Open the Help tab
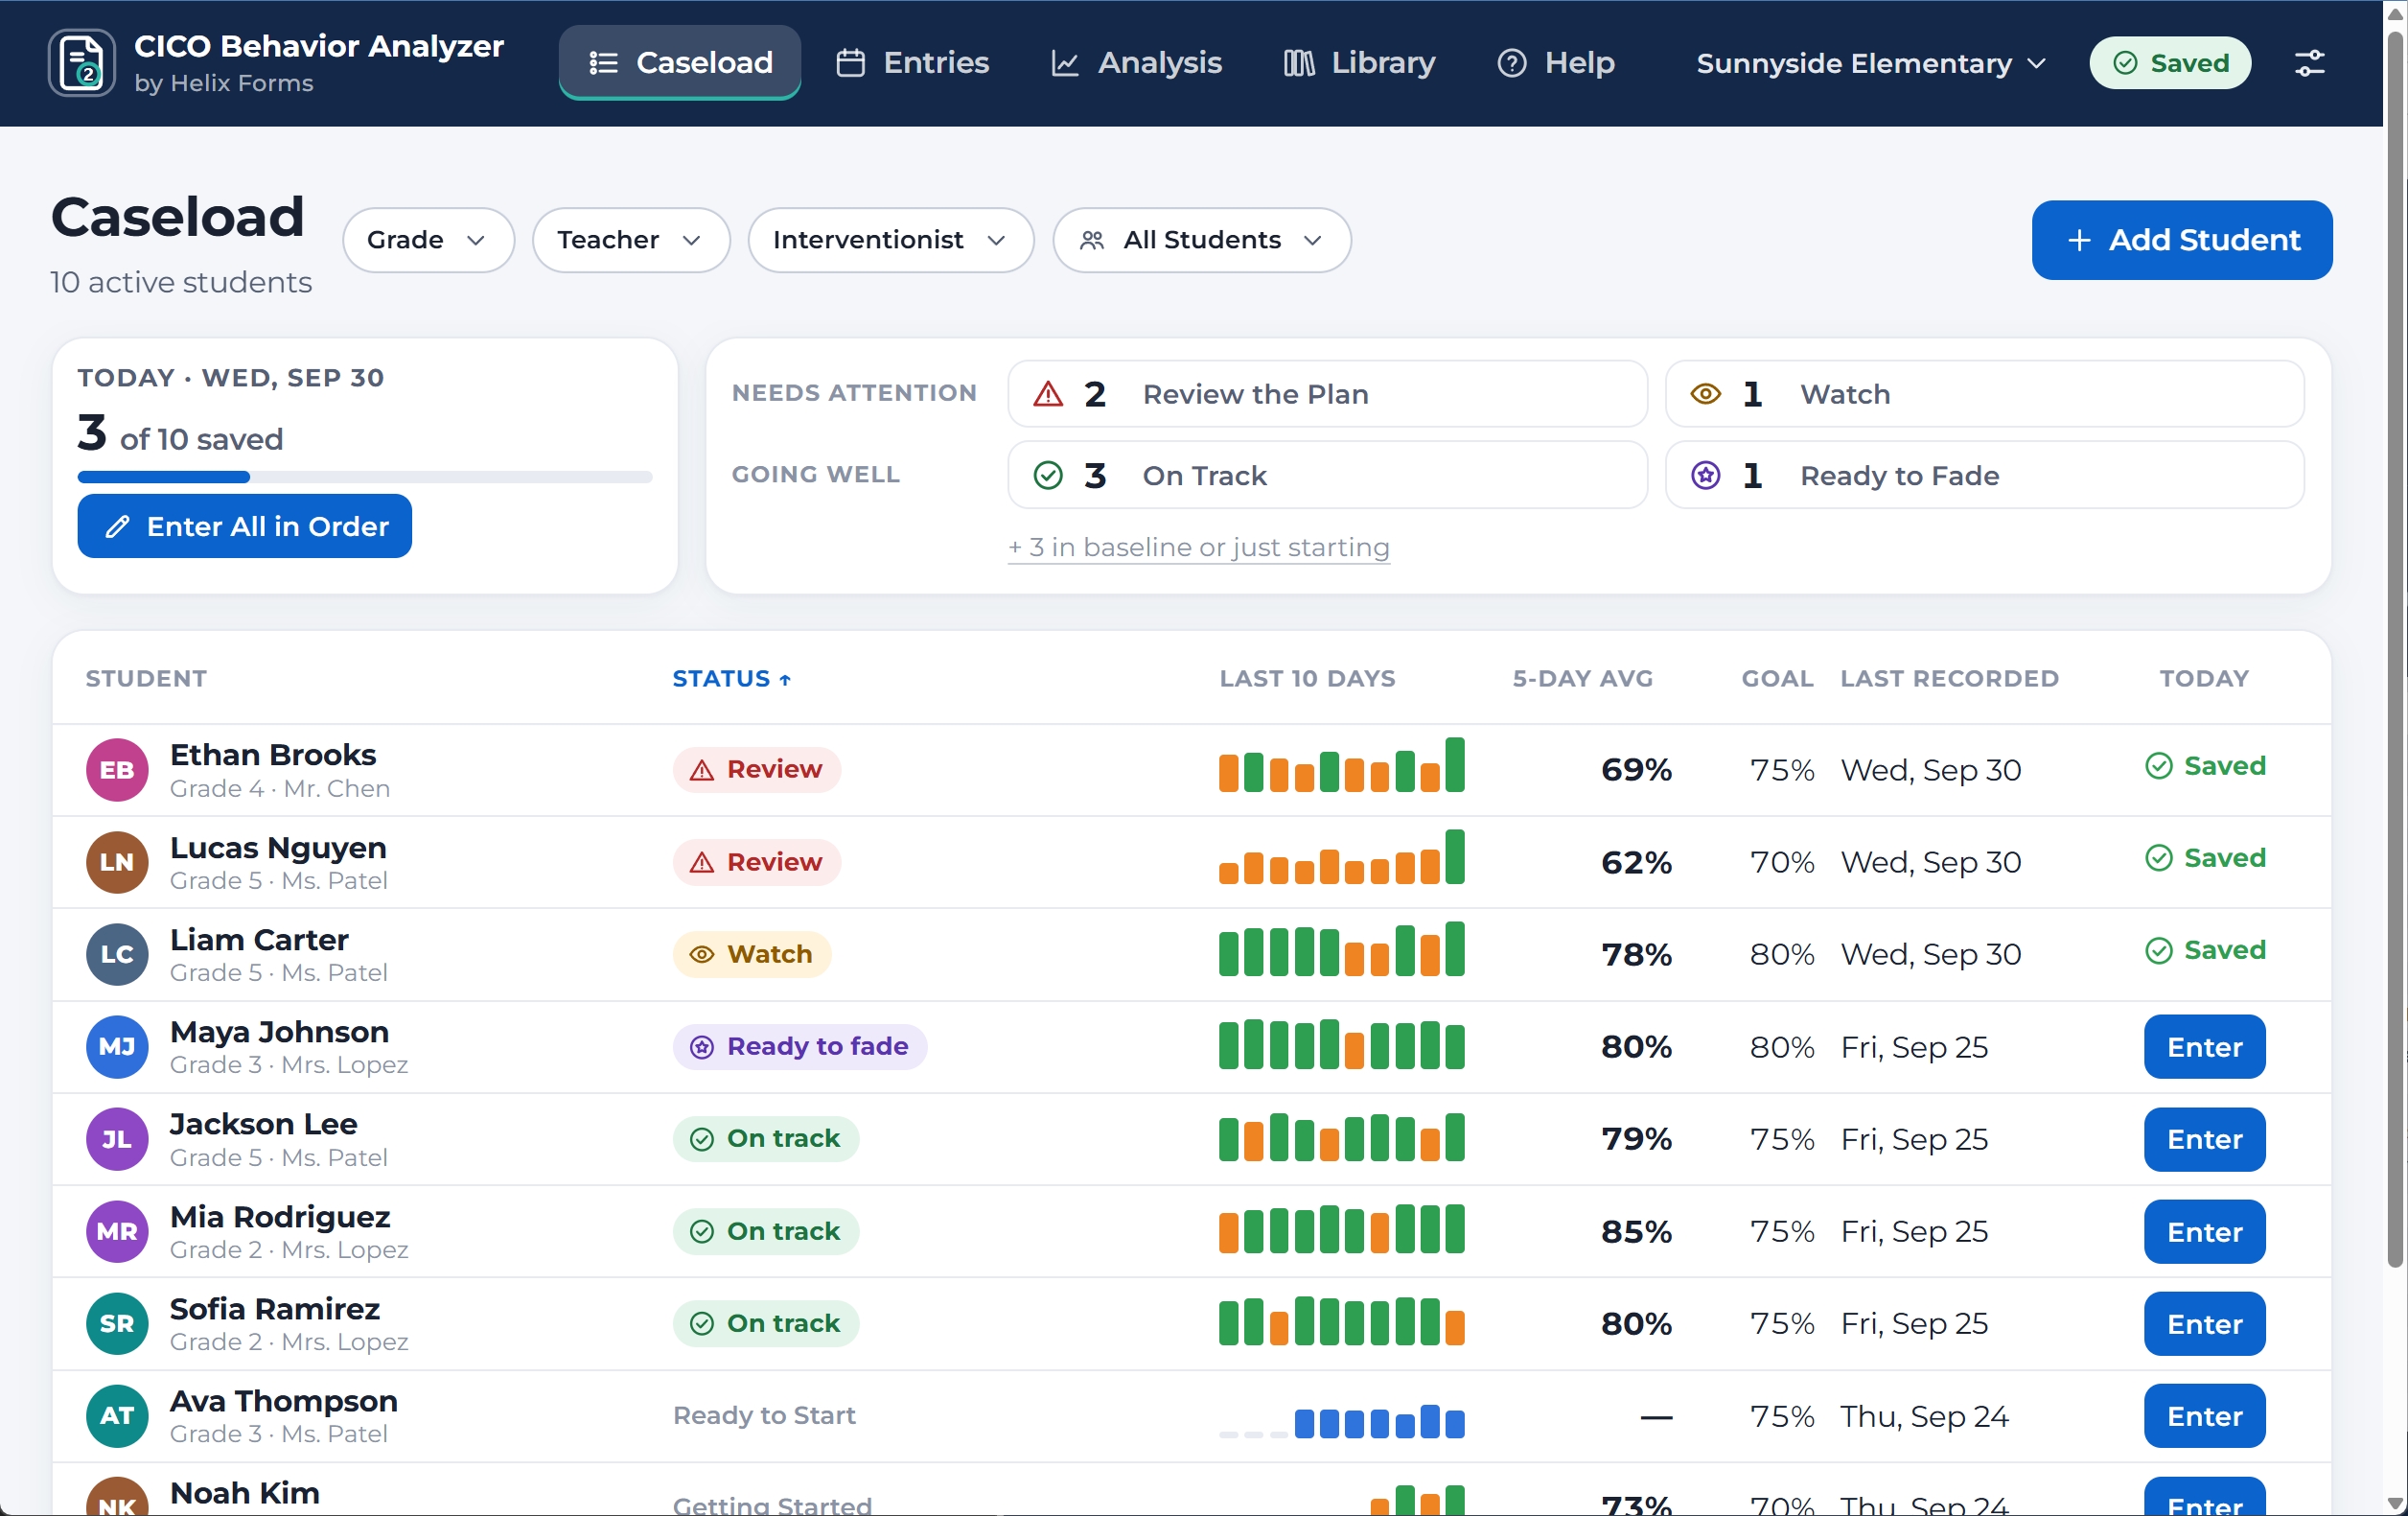The height and width of the screenshot is (1516, 2408). pos(1556,63)
